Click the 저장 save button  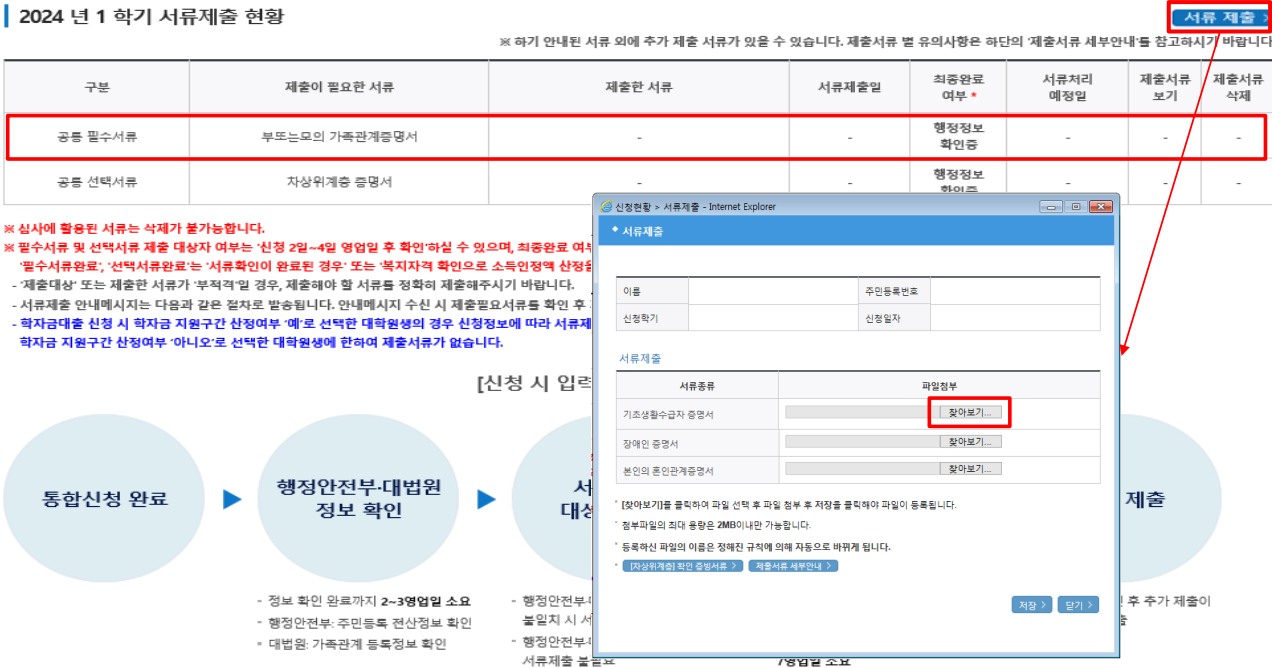click(1031, 604)
